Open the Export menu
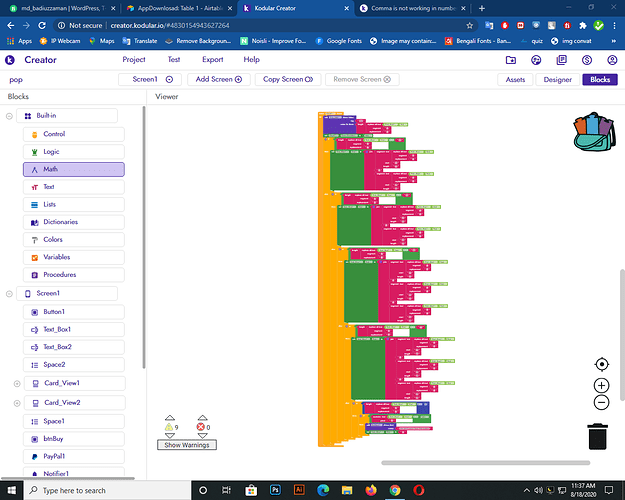The image size is (625, 500). tap(212, 60)
